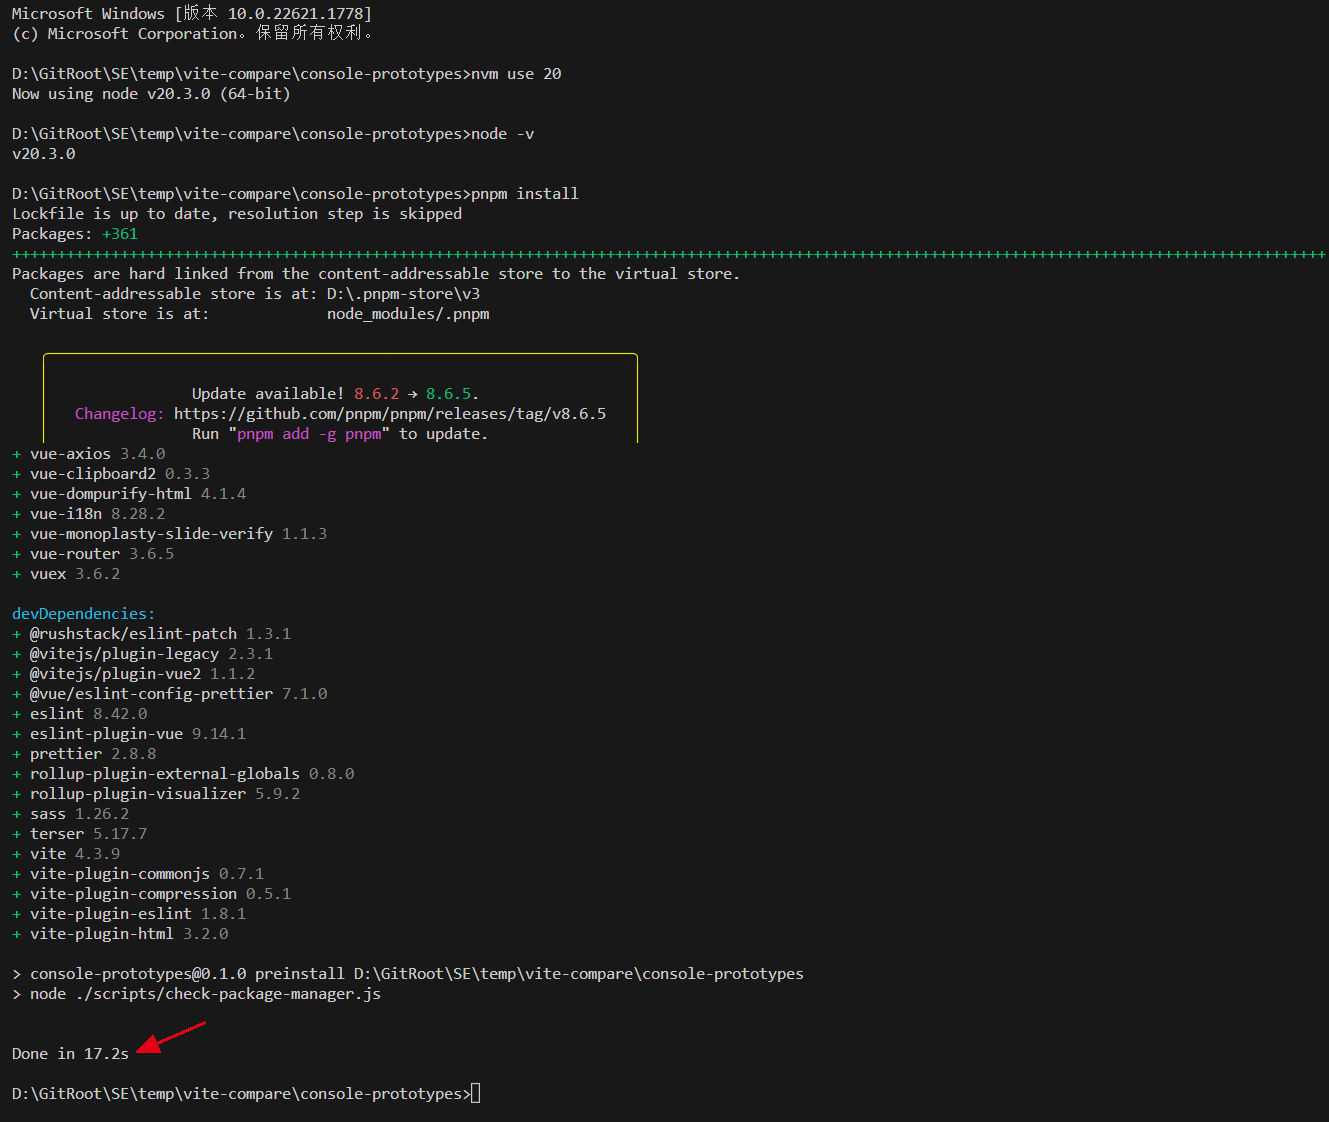Click the 'node ./scripts/check-package-manager.js' line
1329x1122 pixels.
197,994
